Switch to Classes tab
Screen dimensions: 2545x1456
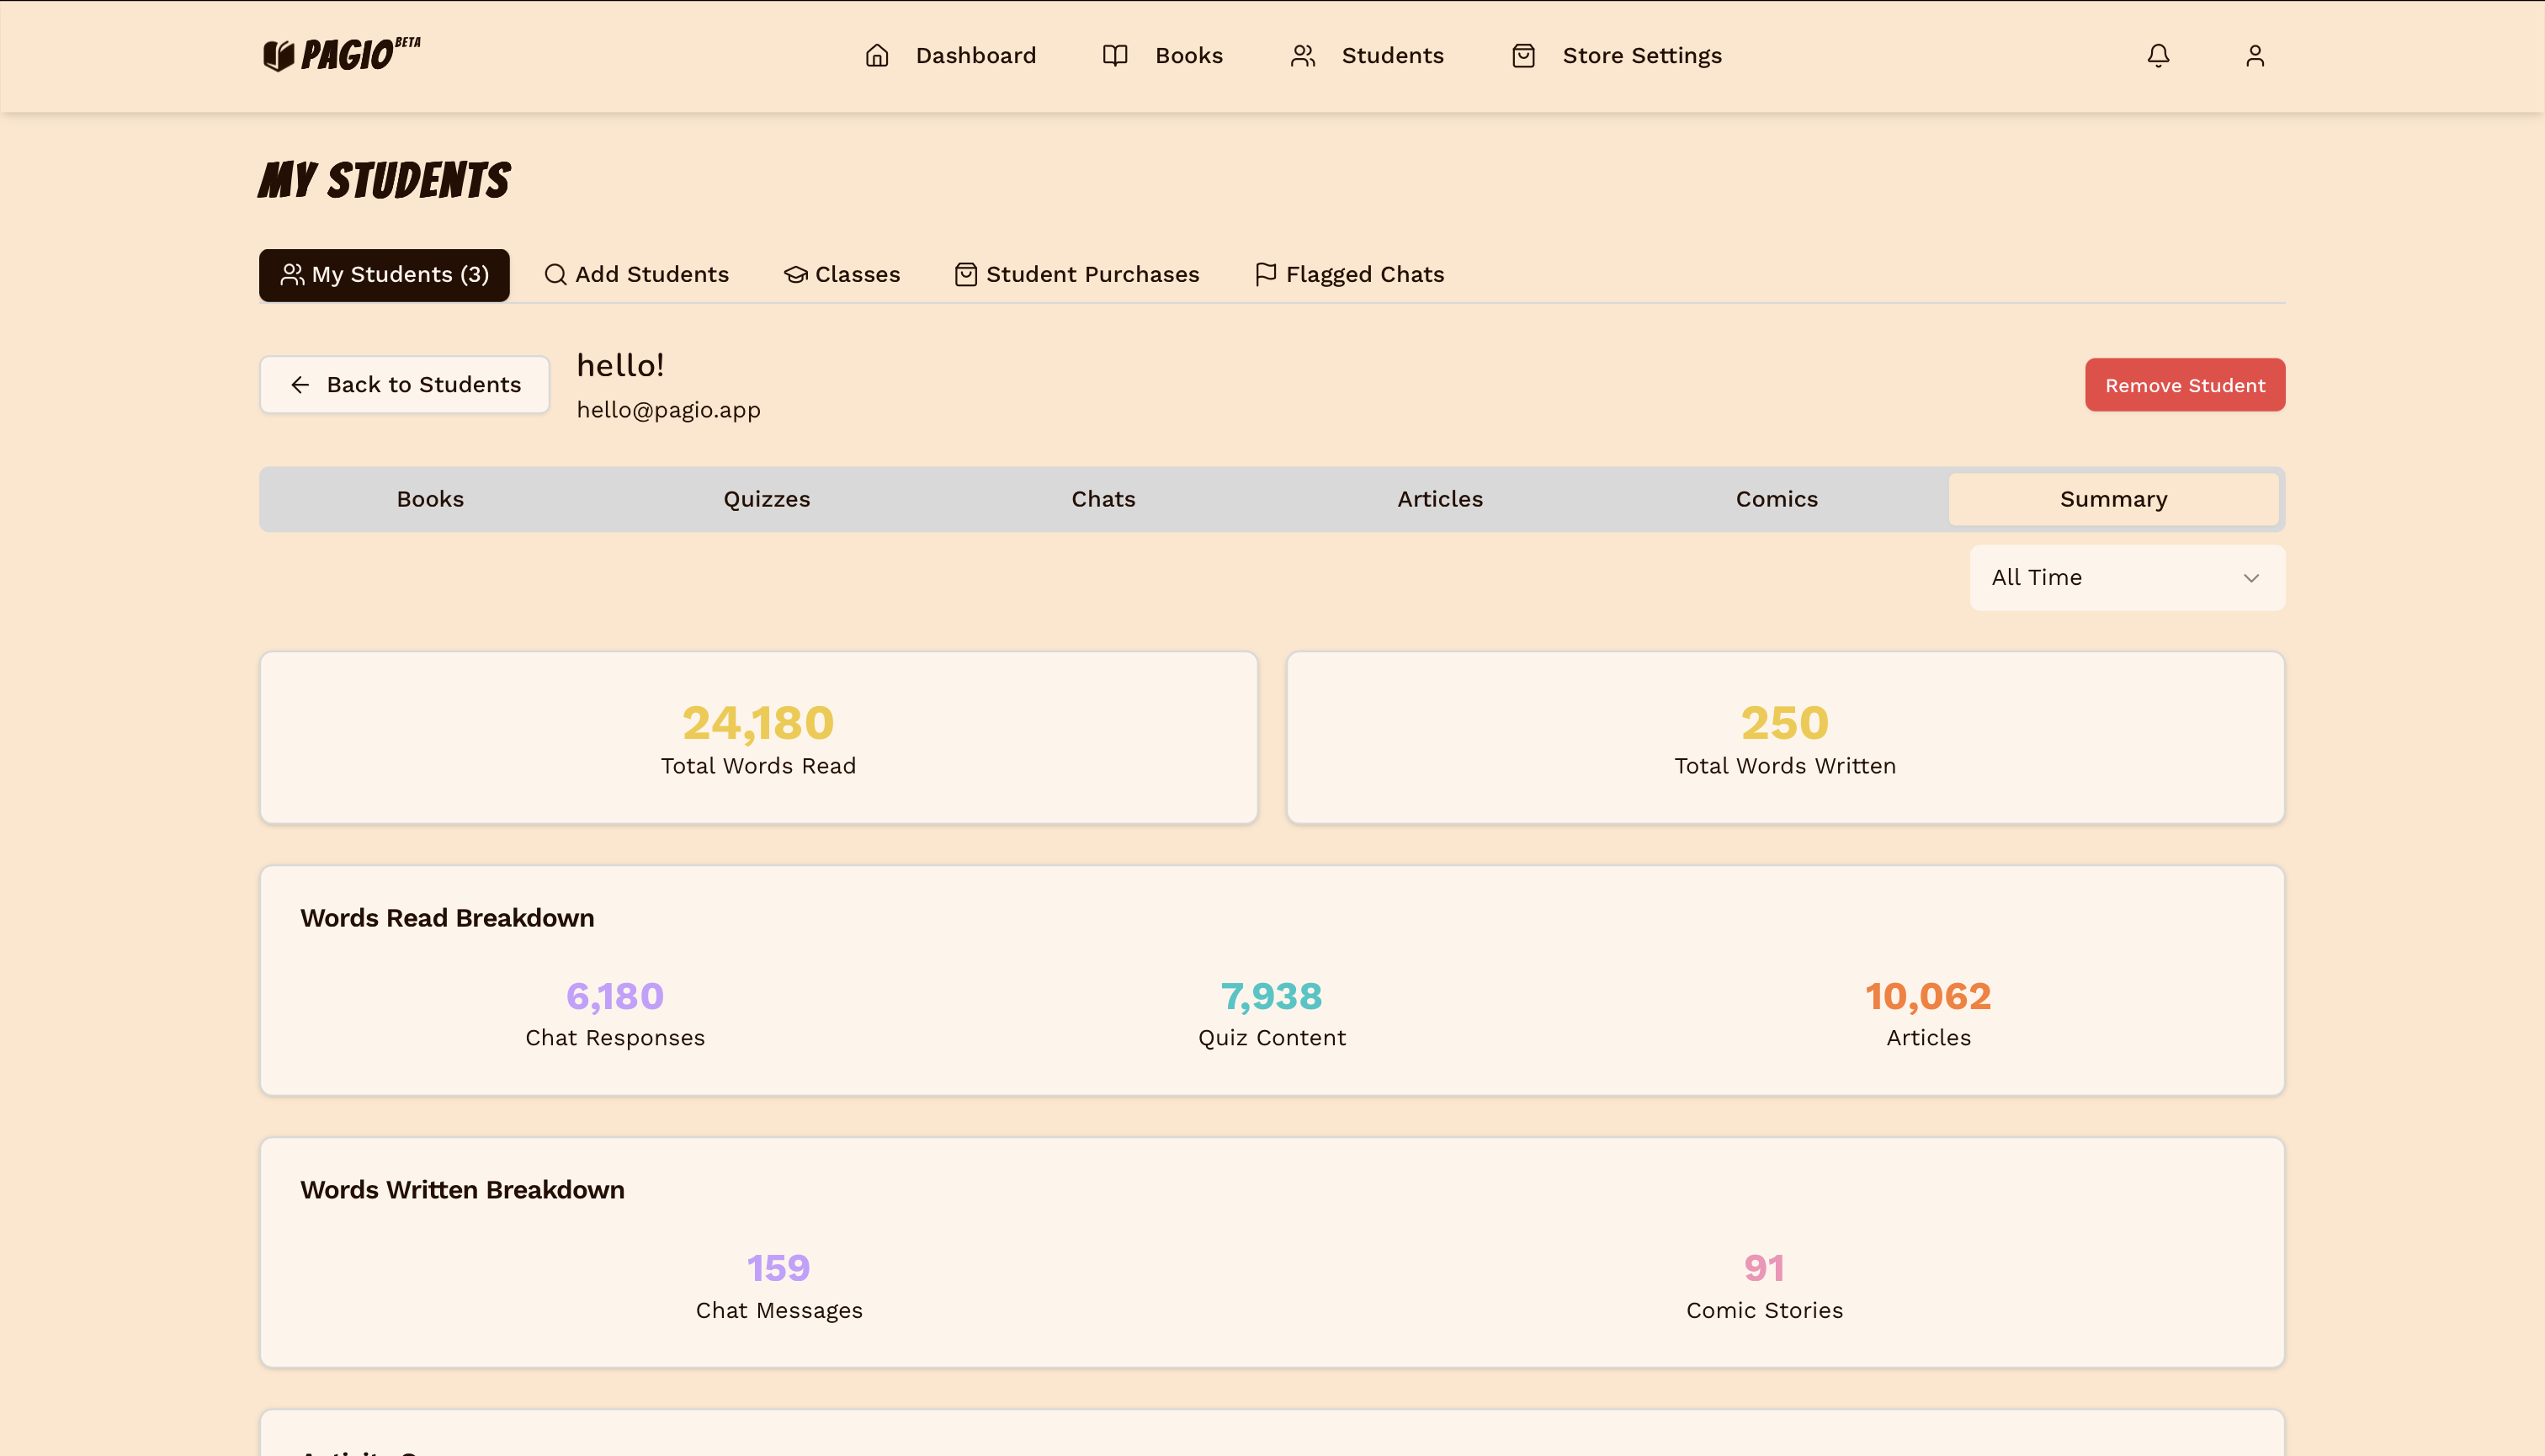[x=842, y=275]
